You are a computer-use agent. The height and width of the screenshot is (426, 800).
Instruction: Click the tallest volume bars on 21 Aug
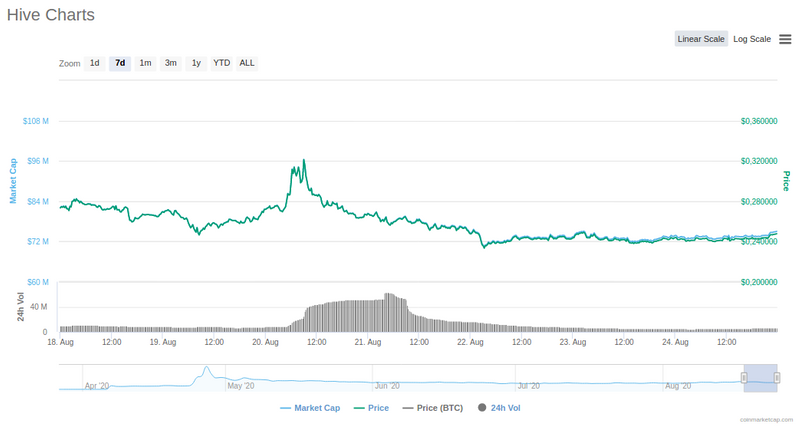click(x=389, y=312)
